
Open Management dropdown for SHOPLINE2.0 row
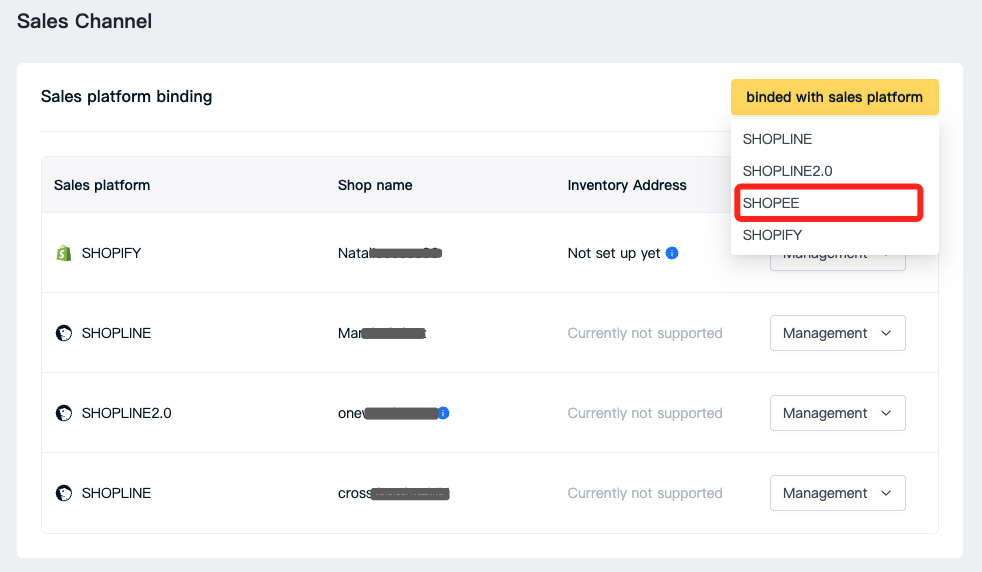click(837, 413)
